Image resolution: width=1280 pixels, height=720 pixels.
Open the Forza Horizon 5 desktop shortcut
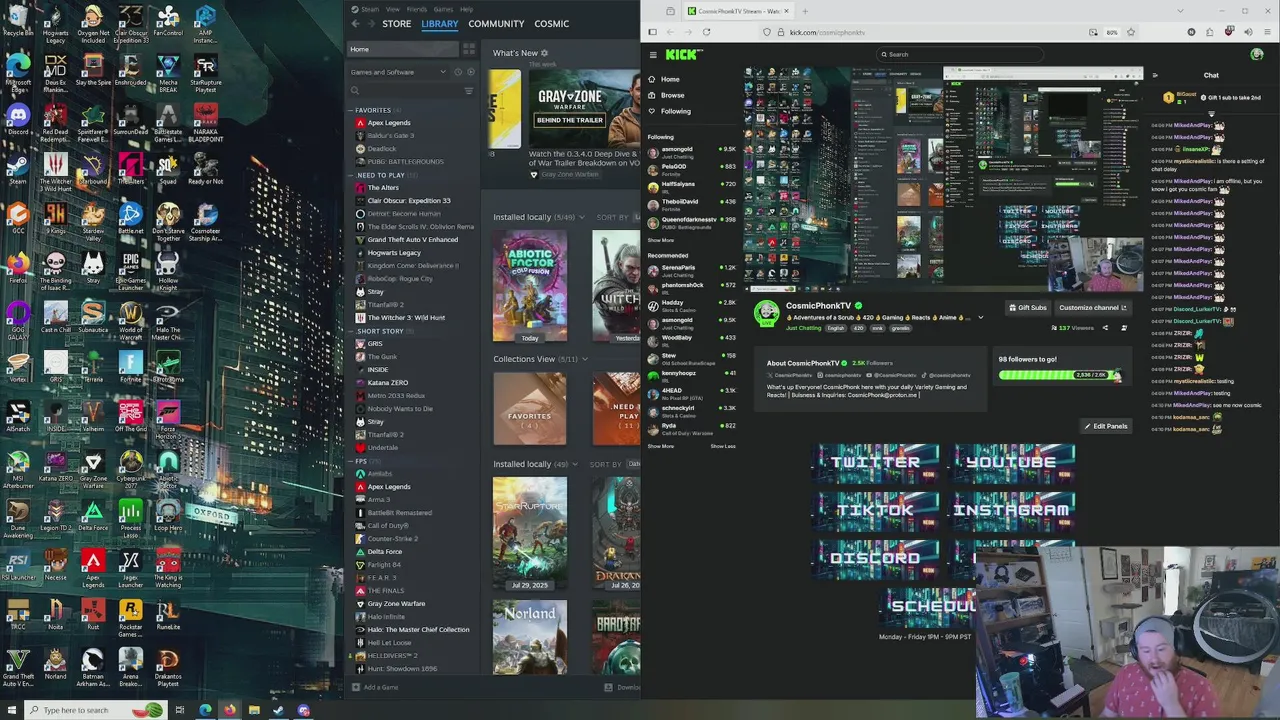point(168,421)
